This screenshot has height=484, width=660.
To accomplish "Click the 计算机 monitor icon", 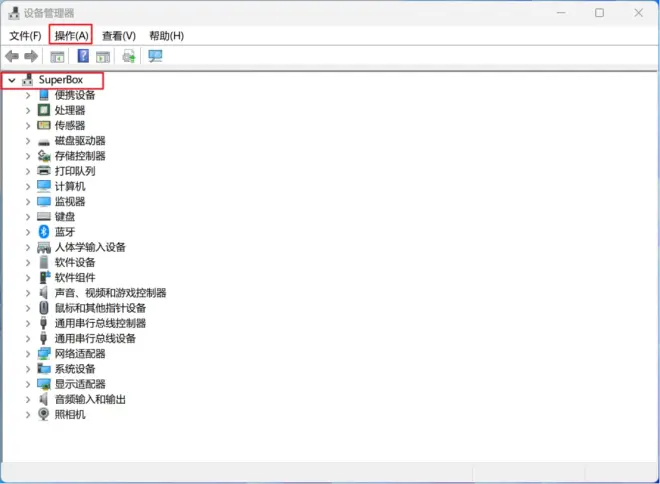I will [x=44, y=186].
